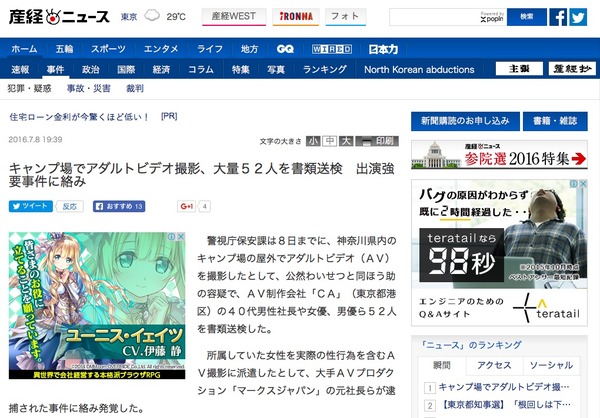
Task: Click the G+1 share button
Action: 186,206
